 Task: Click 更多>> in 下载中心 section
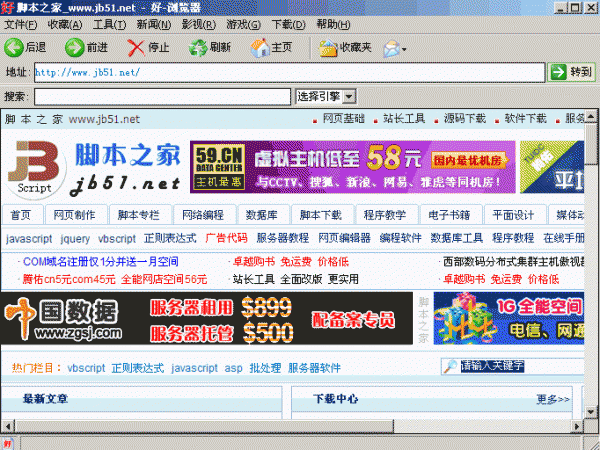pyautogui.click(x=553, y=399)
